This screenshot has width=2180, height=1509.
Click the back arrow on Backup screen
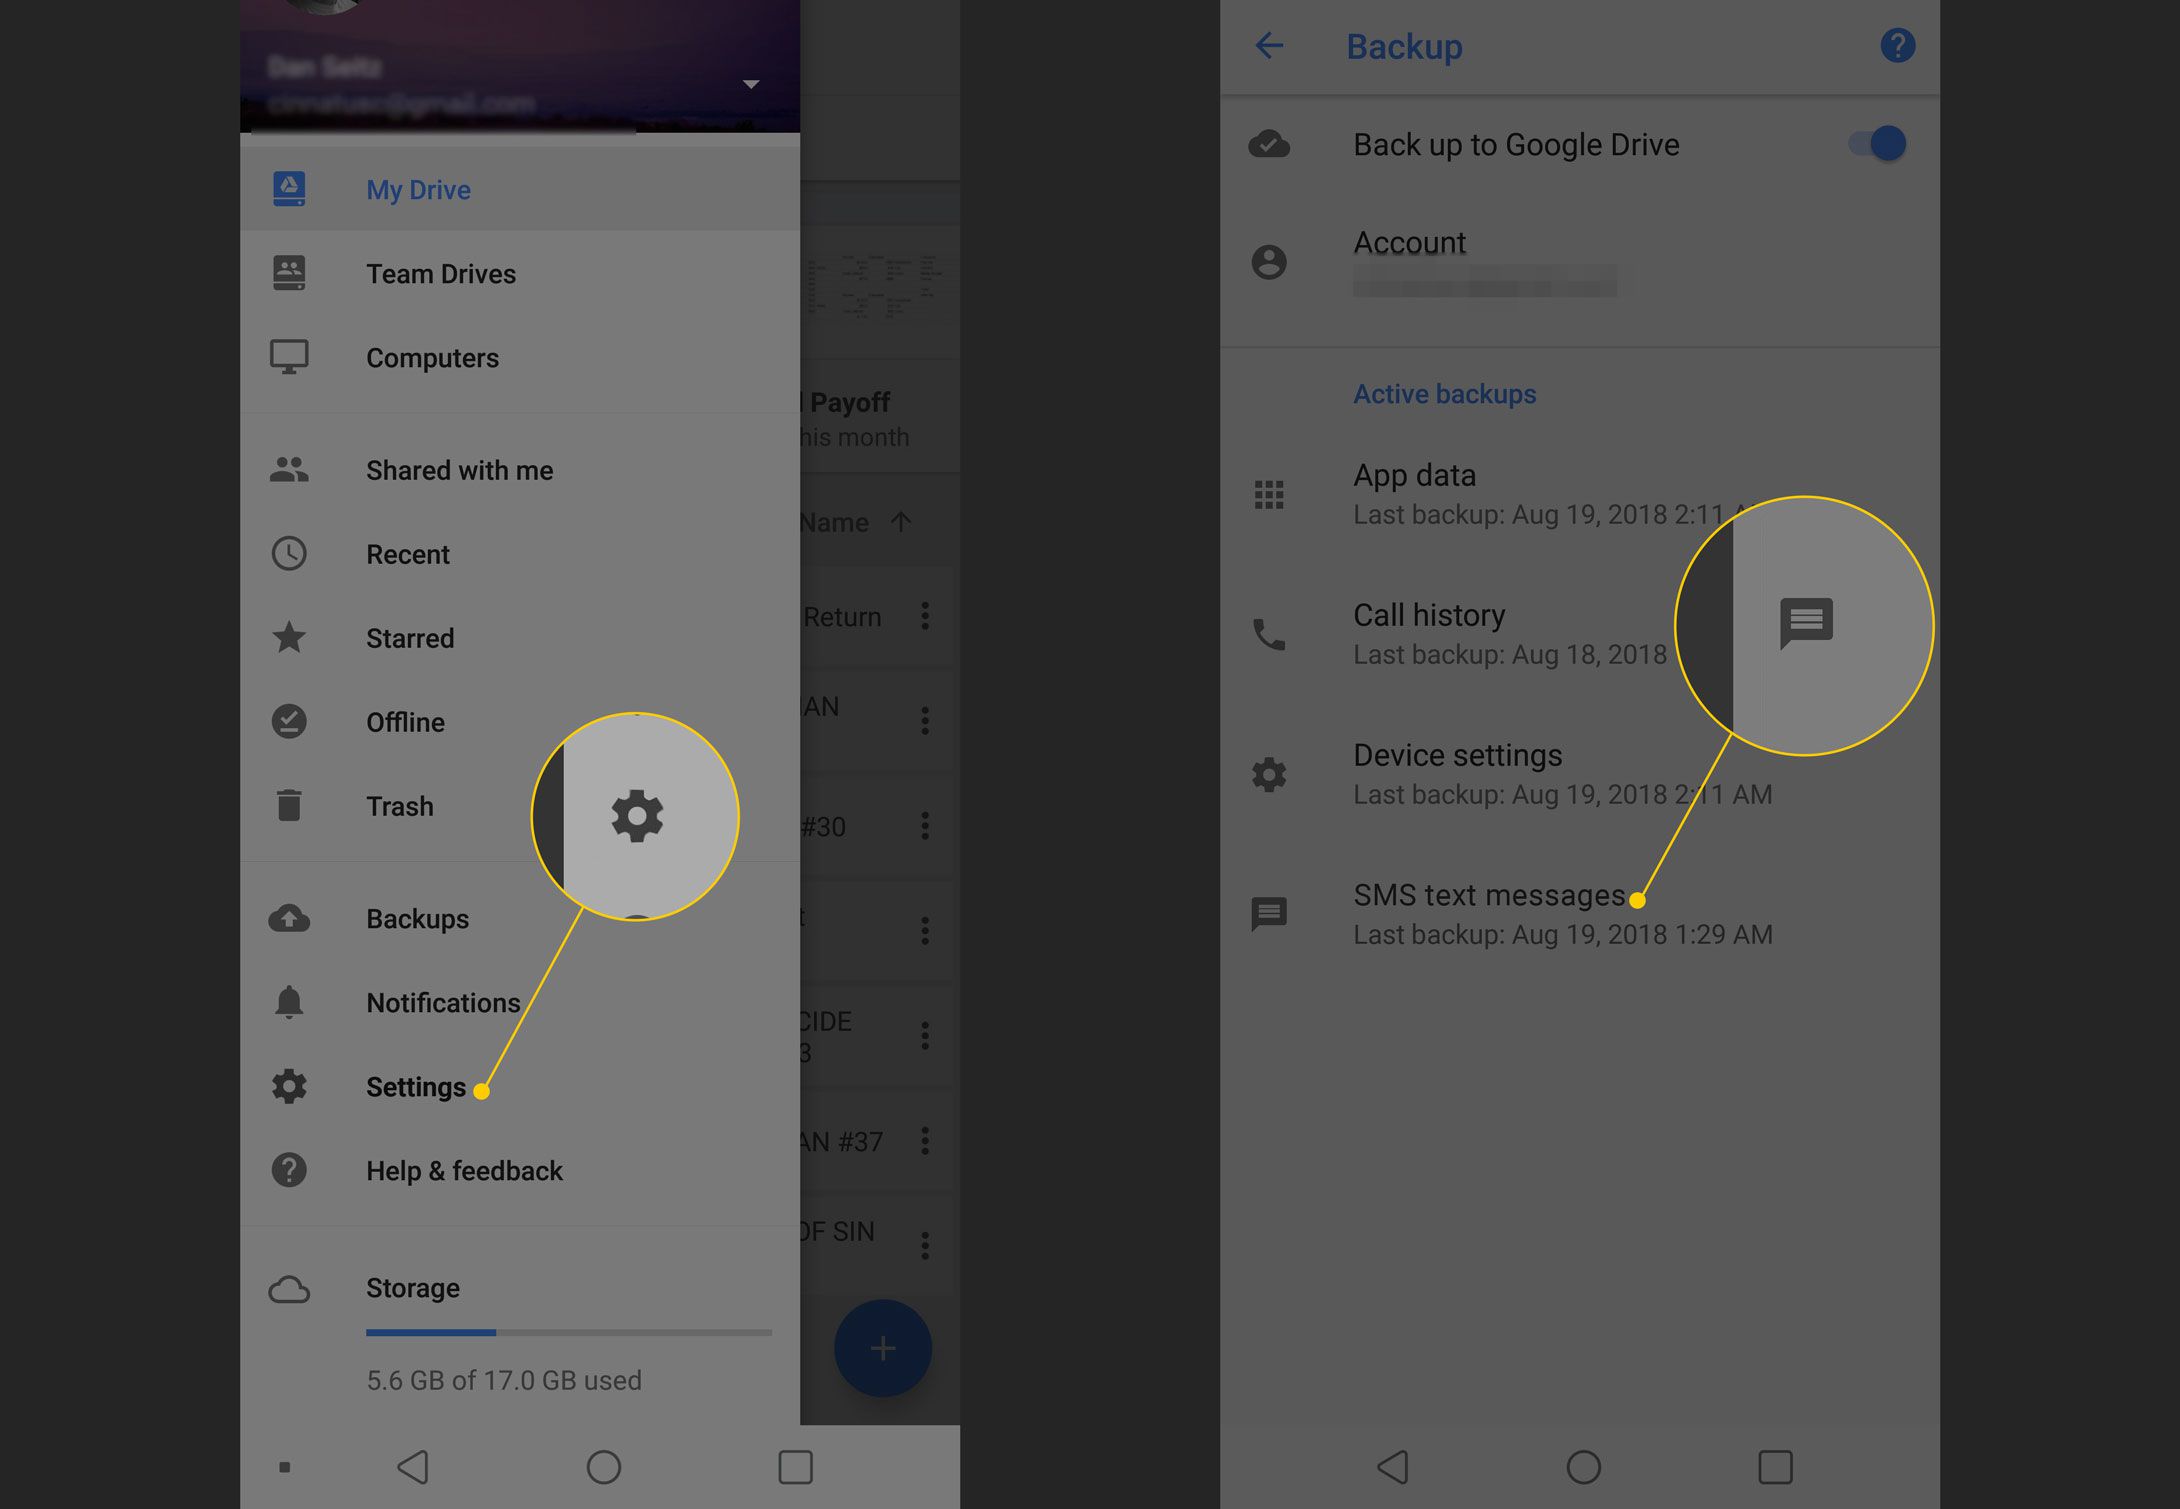pyautogui.click(x=1269, y=45)
